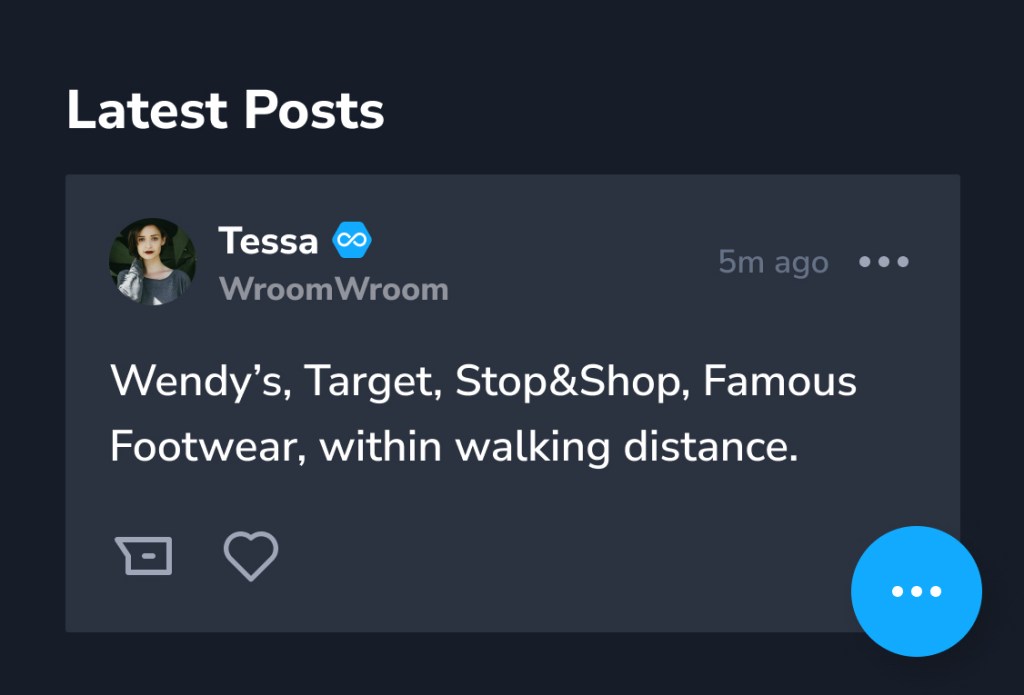The height and width of the screenshot is (695, 1024).
Task: Open comments using the speech bubble icon
Action: [x=144, y=556]
